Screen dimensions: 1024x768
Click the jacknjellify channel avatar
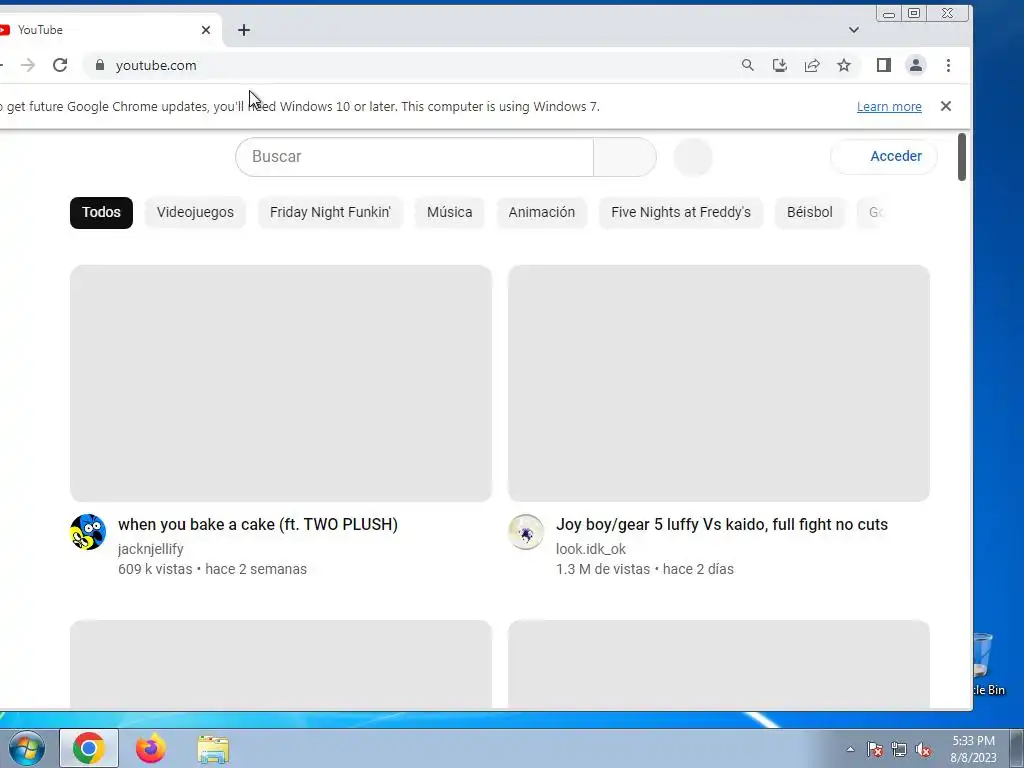point(88,532)
